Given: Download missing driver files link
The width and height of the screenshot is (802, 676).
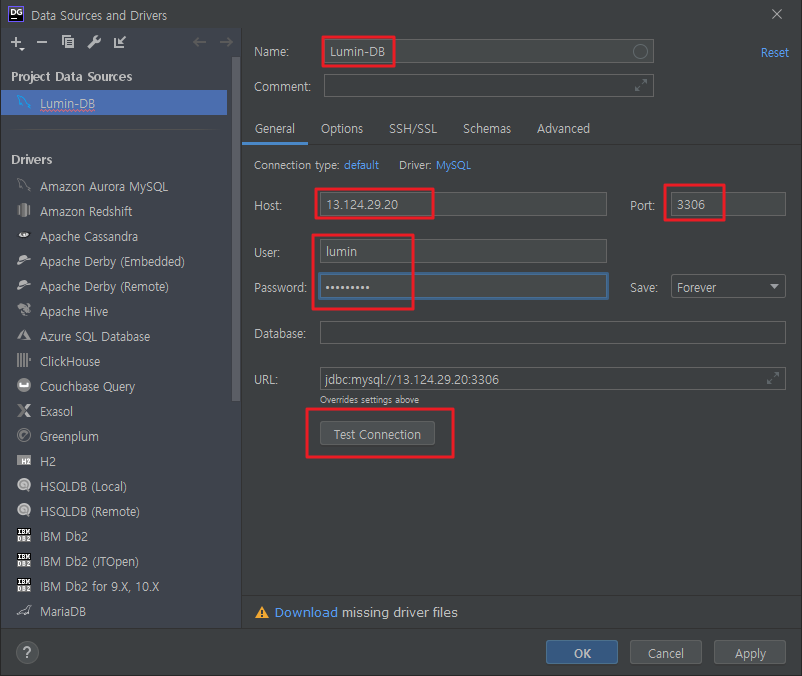Looking at the screenshot, I should [306, 612].
